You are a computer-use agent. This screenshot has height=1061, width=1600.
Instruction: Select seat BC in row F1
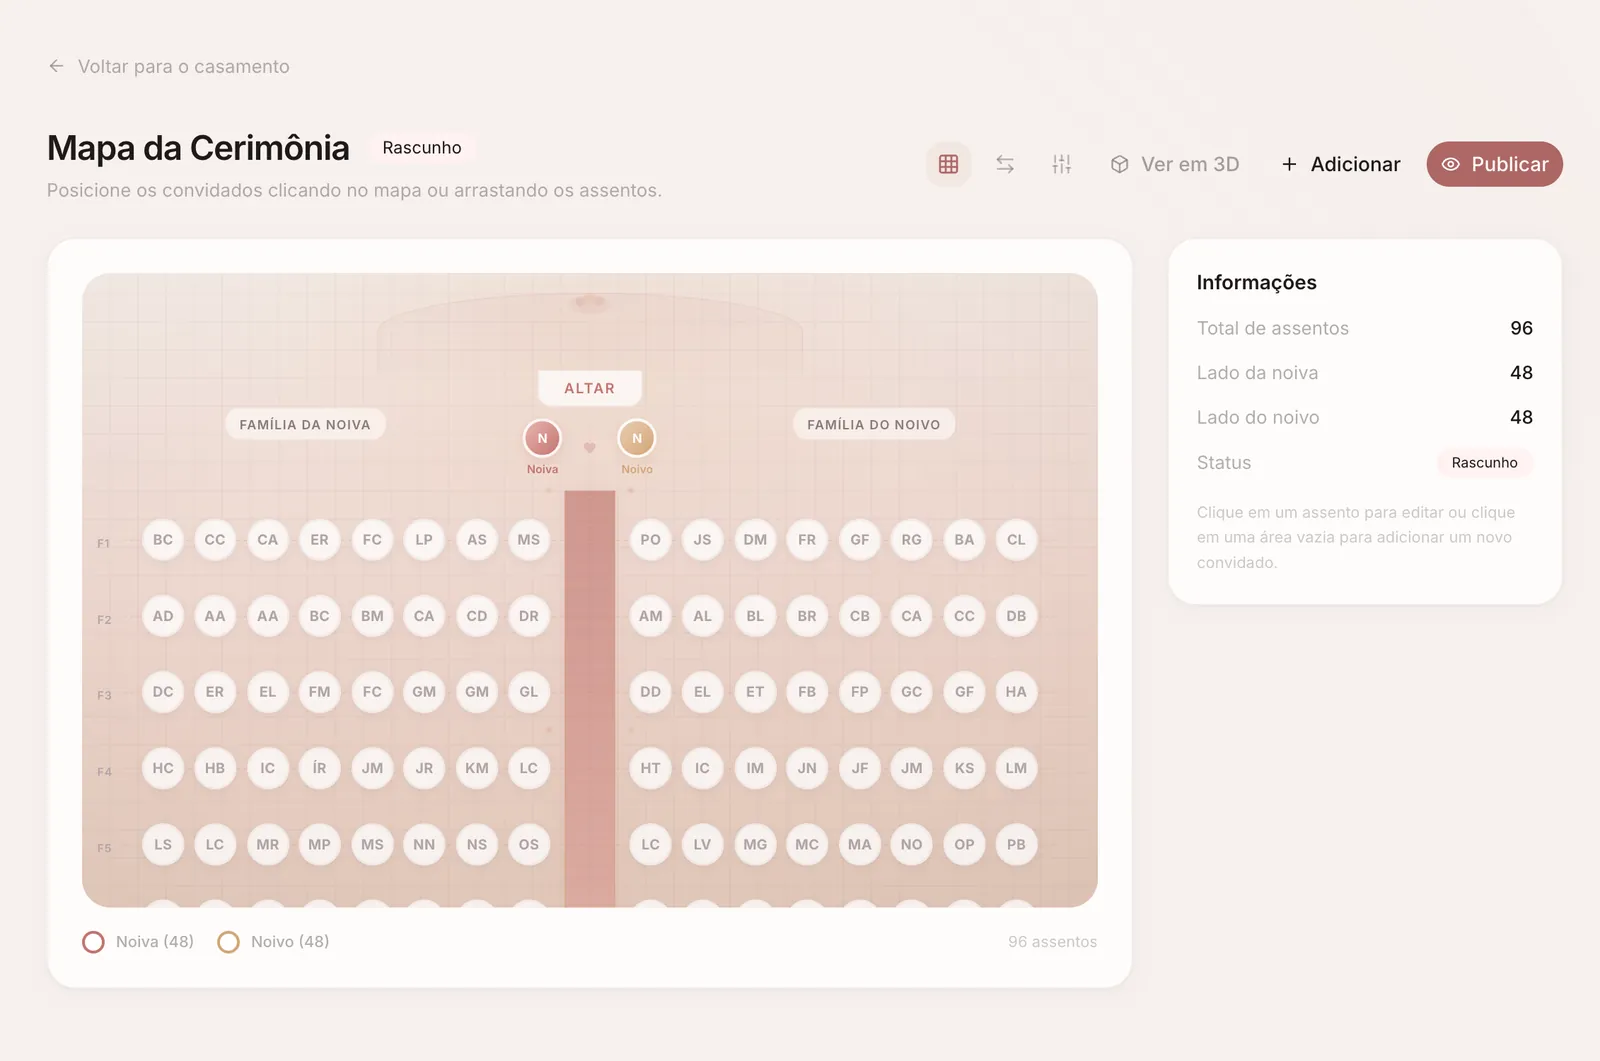click(163, 540)
